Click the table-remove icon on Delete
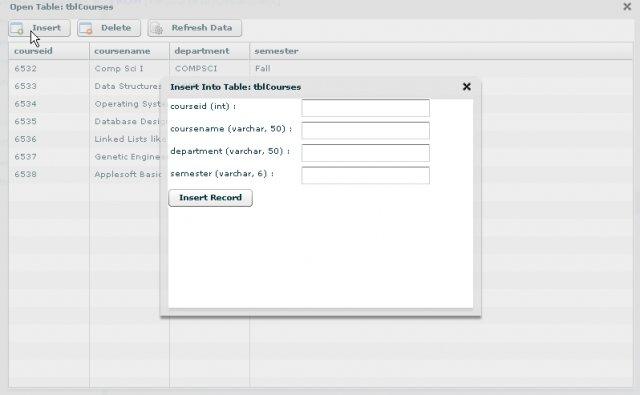 pos(87,29)
